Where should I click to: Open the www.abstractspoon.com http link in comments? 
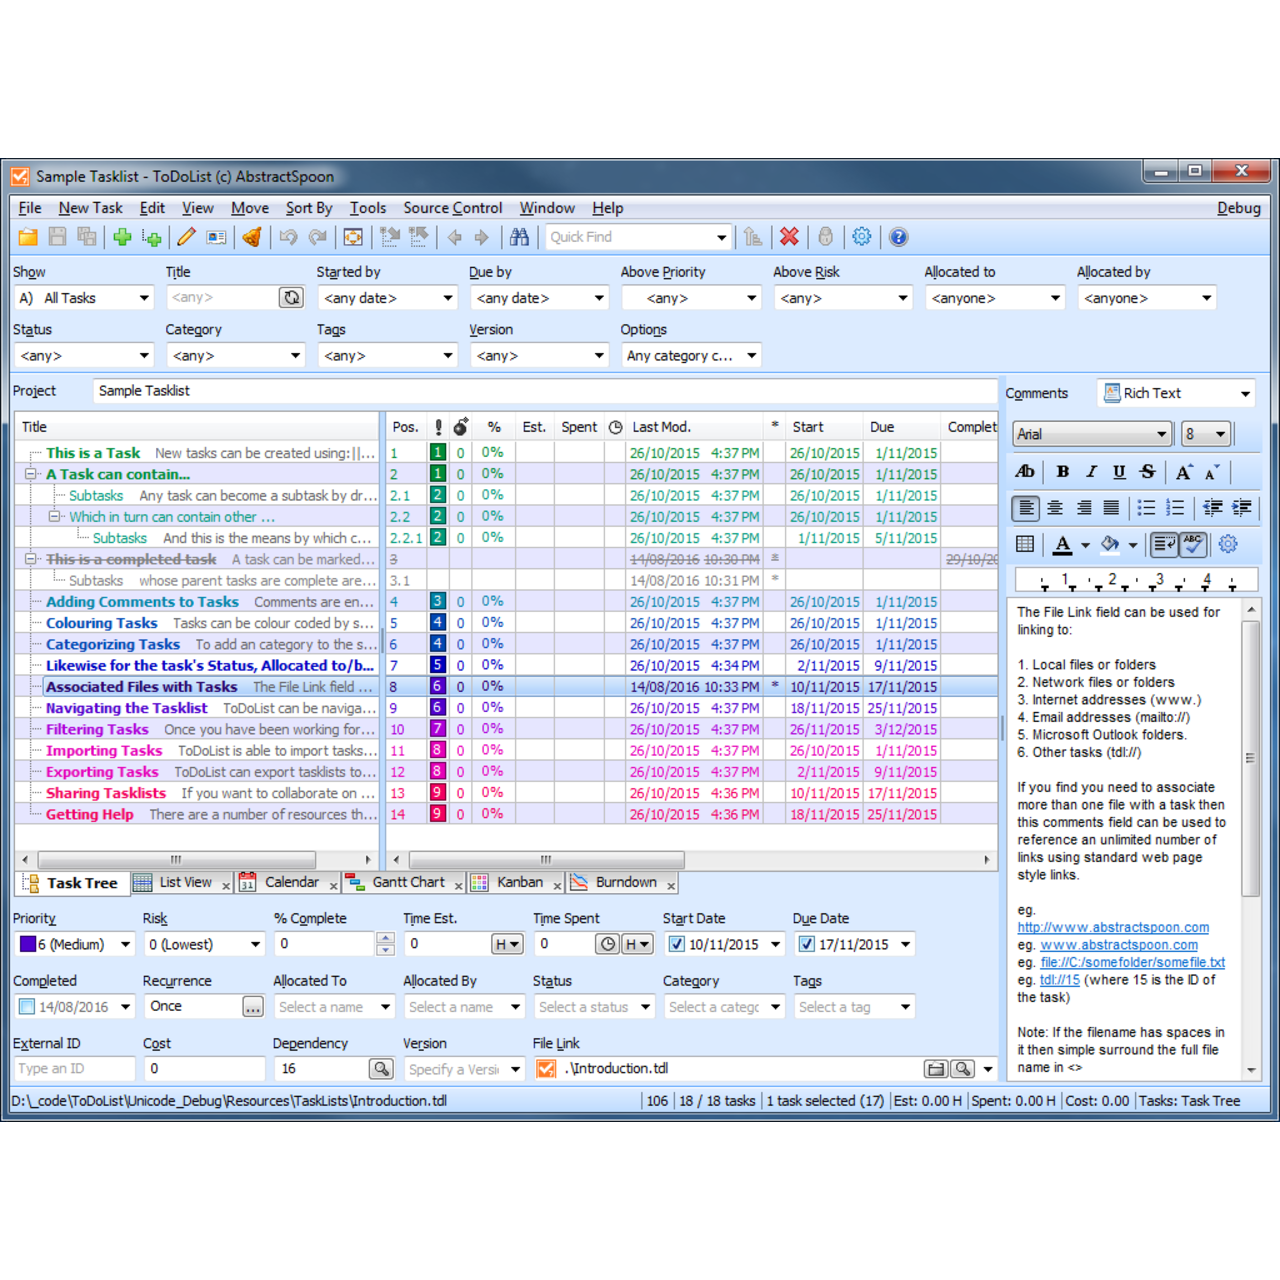[1113, 928]
